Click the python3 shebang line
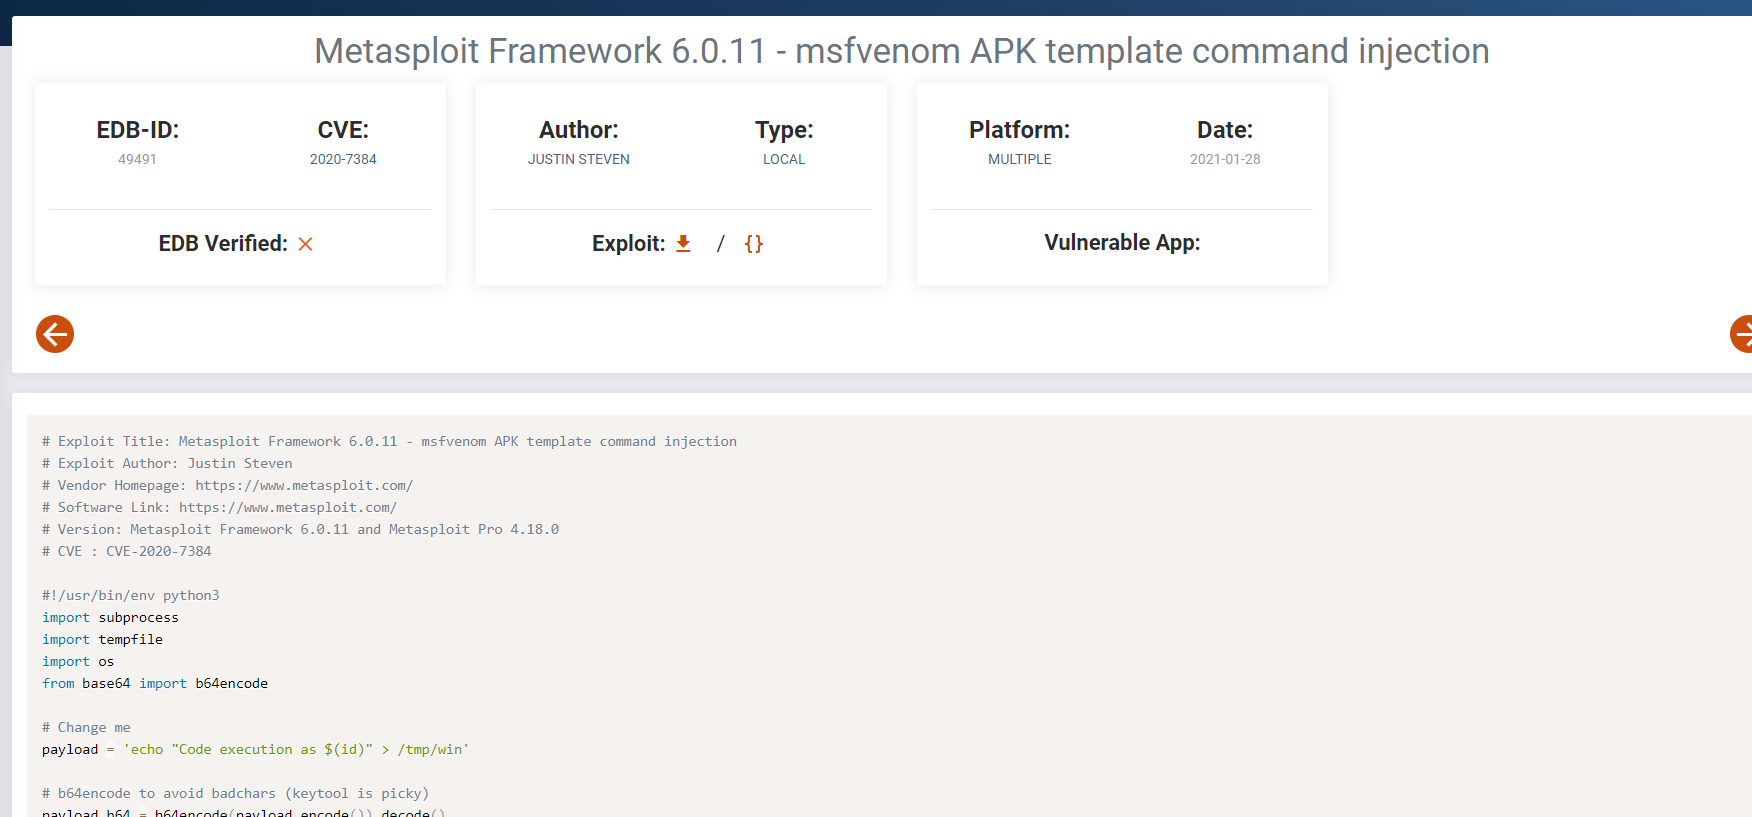 pos(131,595)
